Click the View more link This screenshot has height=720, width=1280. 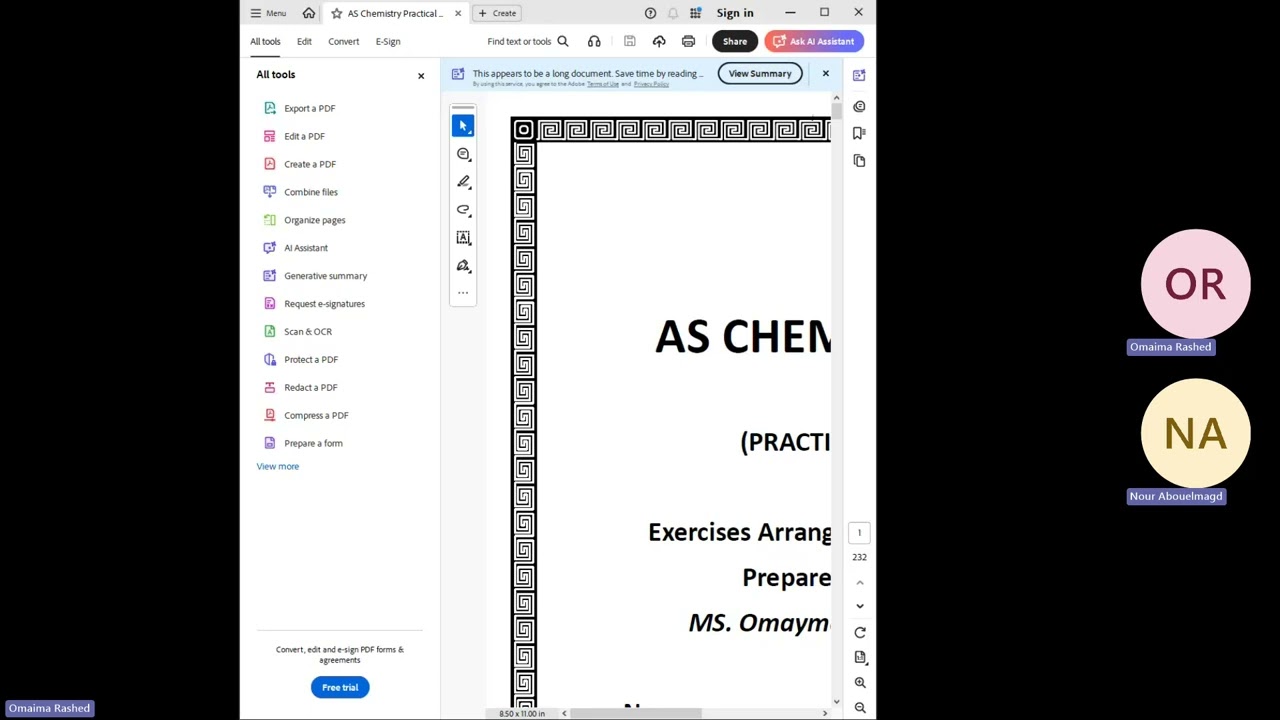[277, 466]
